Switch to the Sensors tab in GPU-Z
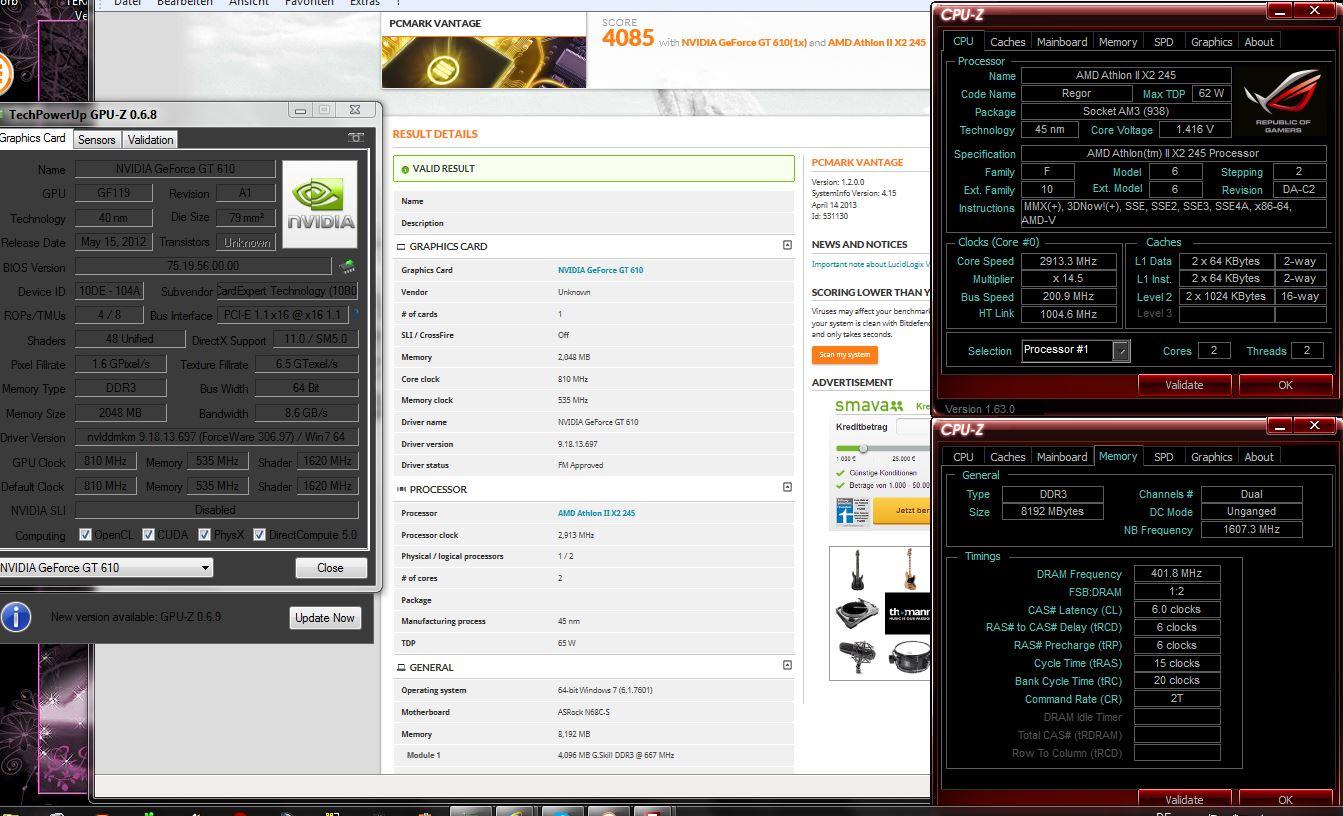Screen dimensions: 1343x816 click(97, 140)
